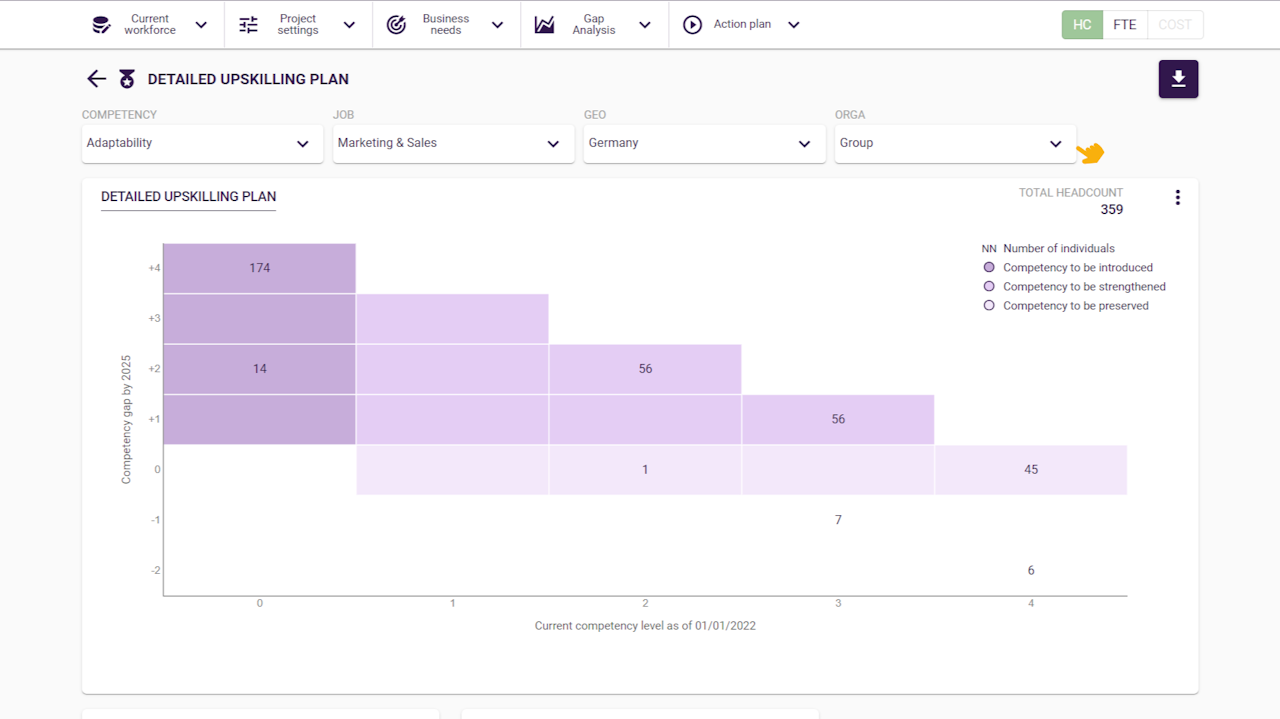Click the Business needs target icon
The width and height of the screenshot is (1280, 719).
pos(396,25)
